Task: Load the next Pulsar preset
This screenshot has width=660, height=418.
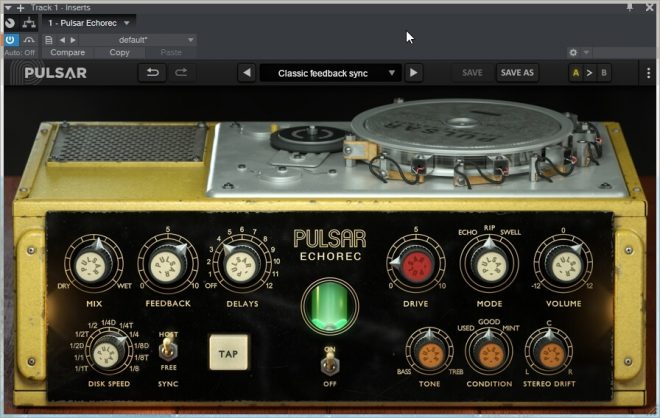Action: pyautogui.click(x=413, y=73)
